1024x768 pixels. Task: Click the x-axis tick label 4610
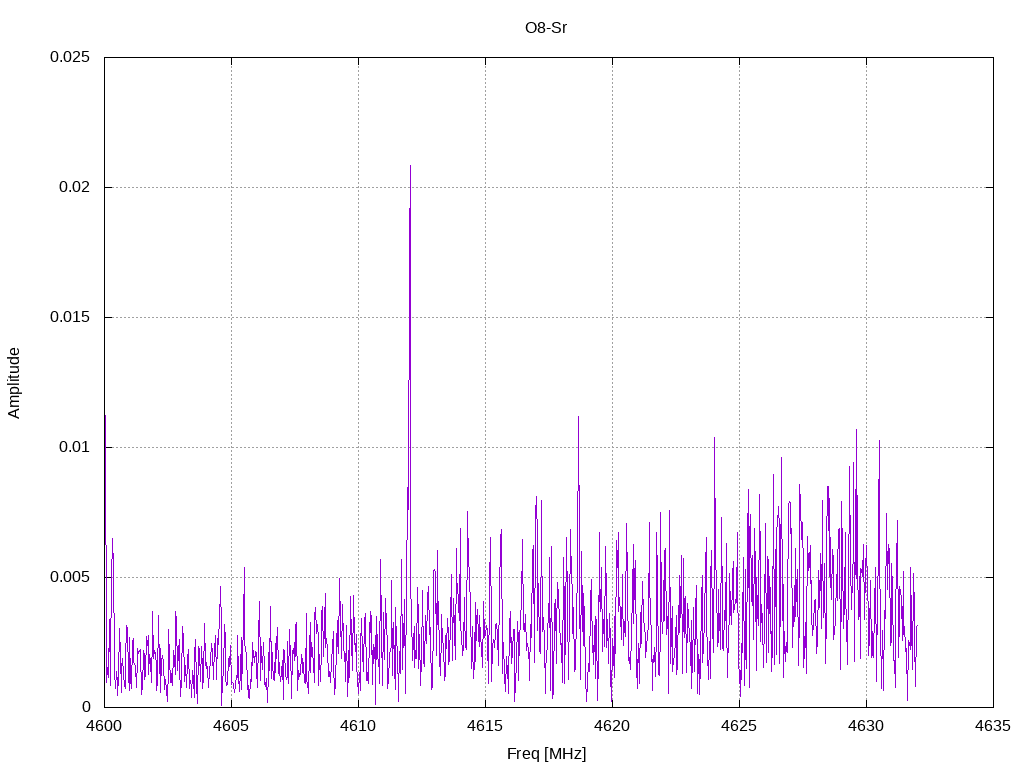[x=358, y=726]
